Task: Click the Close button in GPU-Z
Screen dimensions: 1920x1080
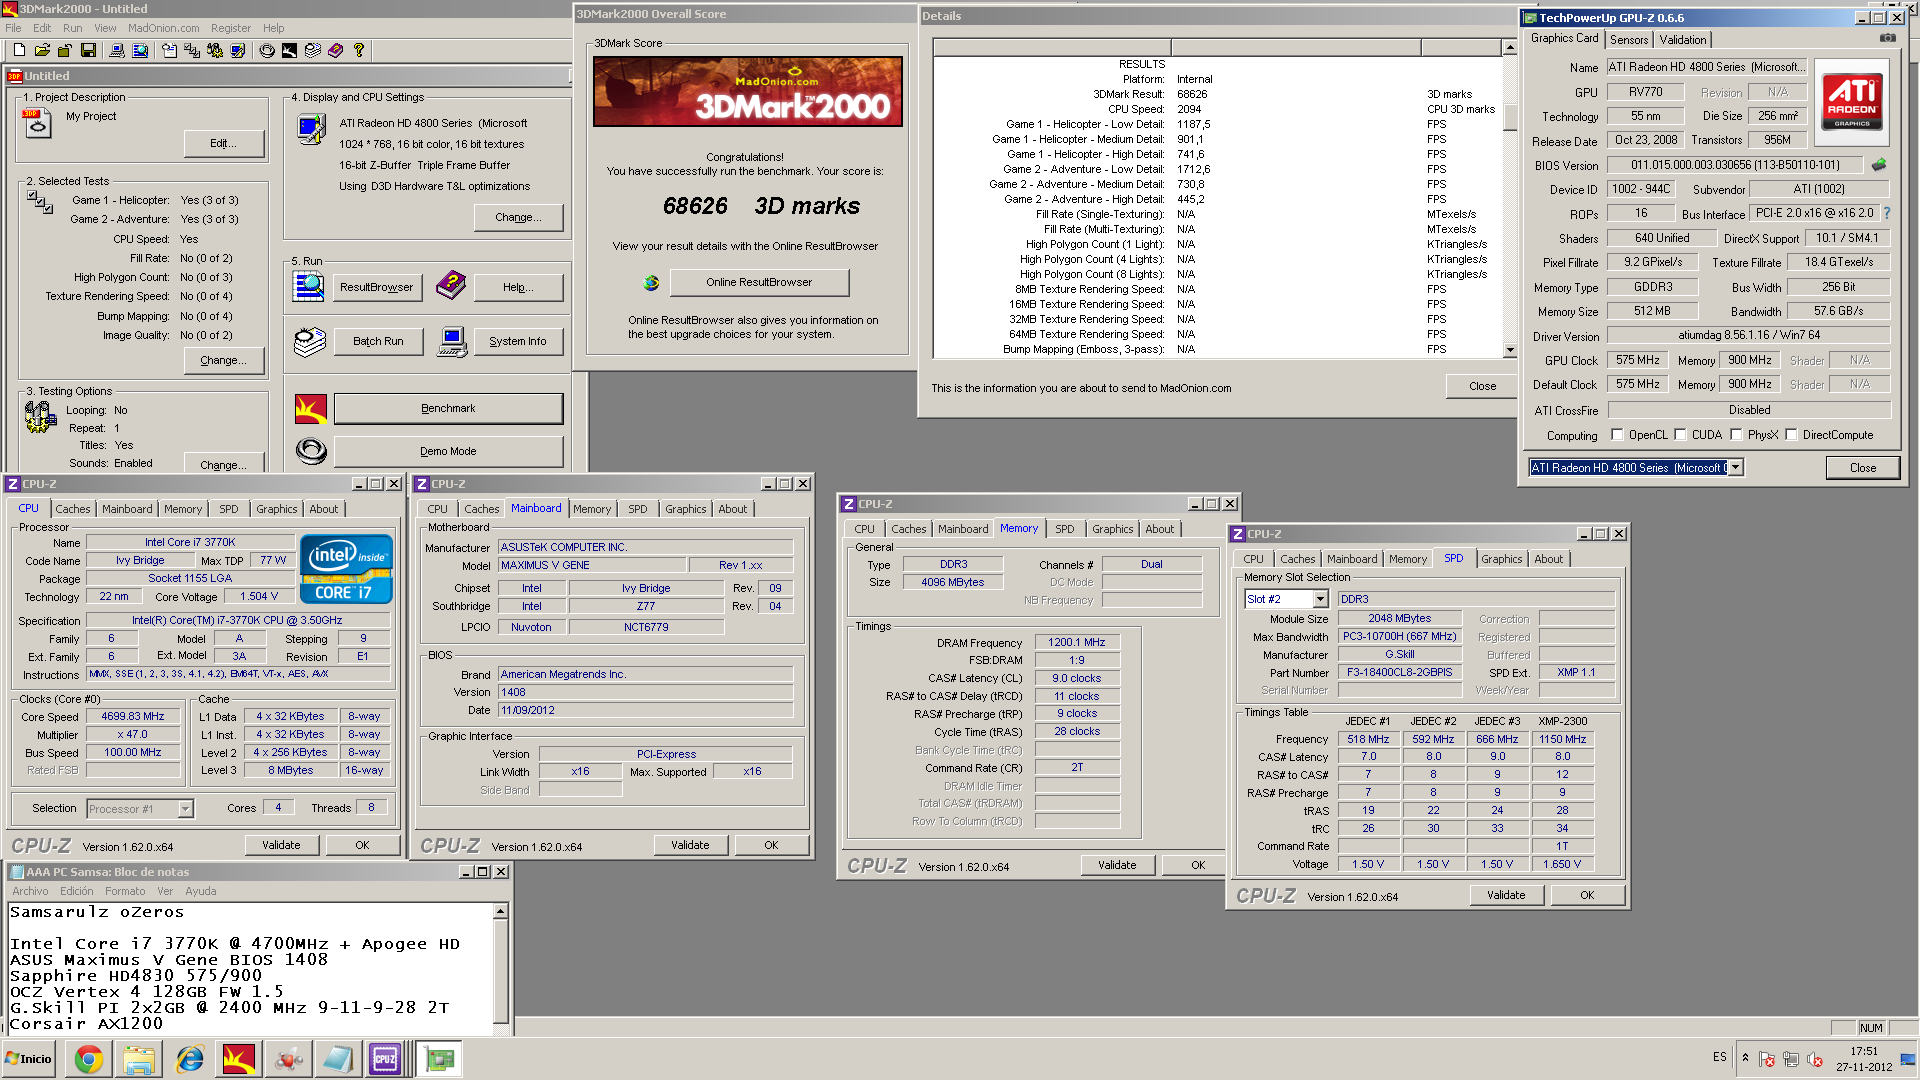Action: pyautogui.click(x=1862, y=467)
